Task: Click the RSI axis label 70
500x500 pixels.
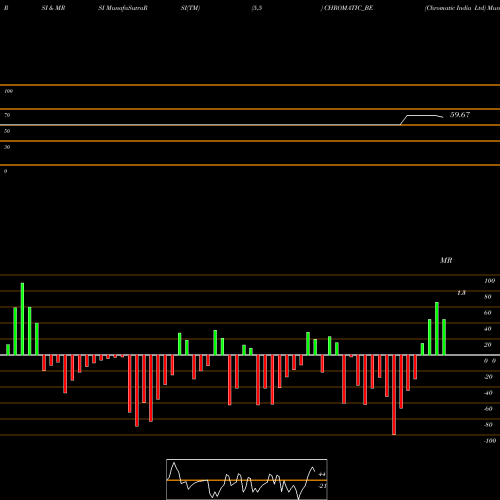Action: 7,115
